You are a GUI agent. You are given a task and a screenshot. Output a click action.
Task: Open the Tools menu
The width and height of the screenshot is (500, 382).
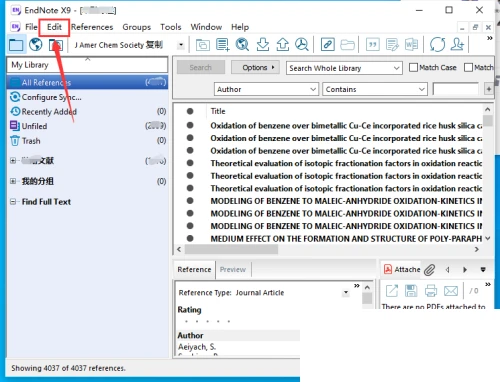(171, 27)
